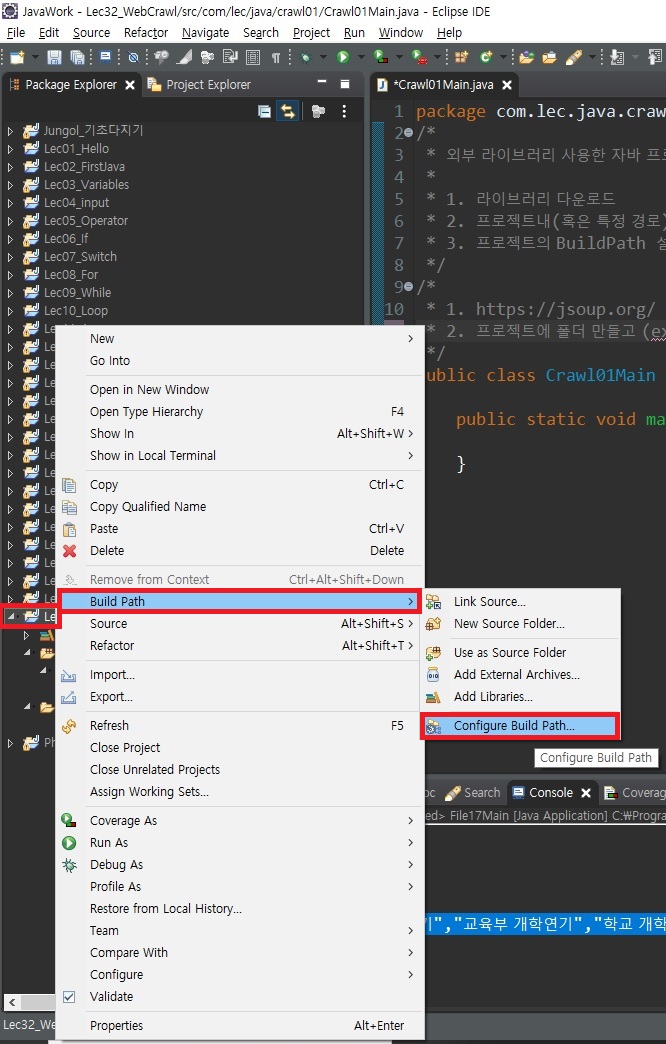The image size is (666, 1044).
Task: Open the dropdown arrow beside Coverage icon
Action: pyautogui.click(x=399, y=57)
